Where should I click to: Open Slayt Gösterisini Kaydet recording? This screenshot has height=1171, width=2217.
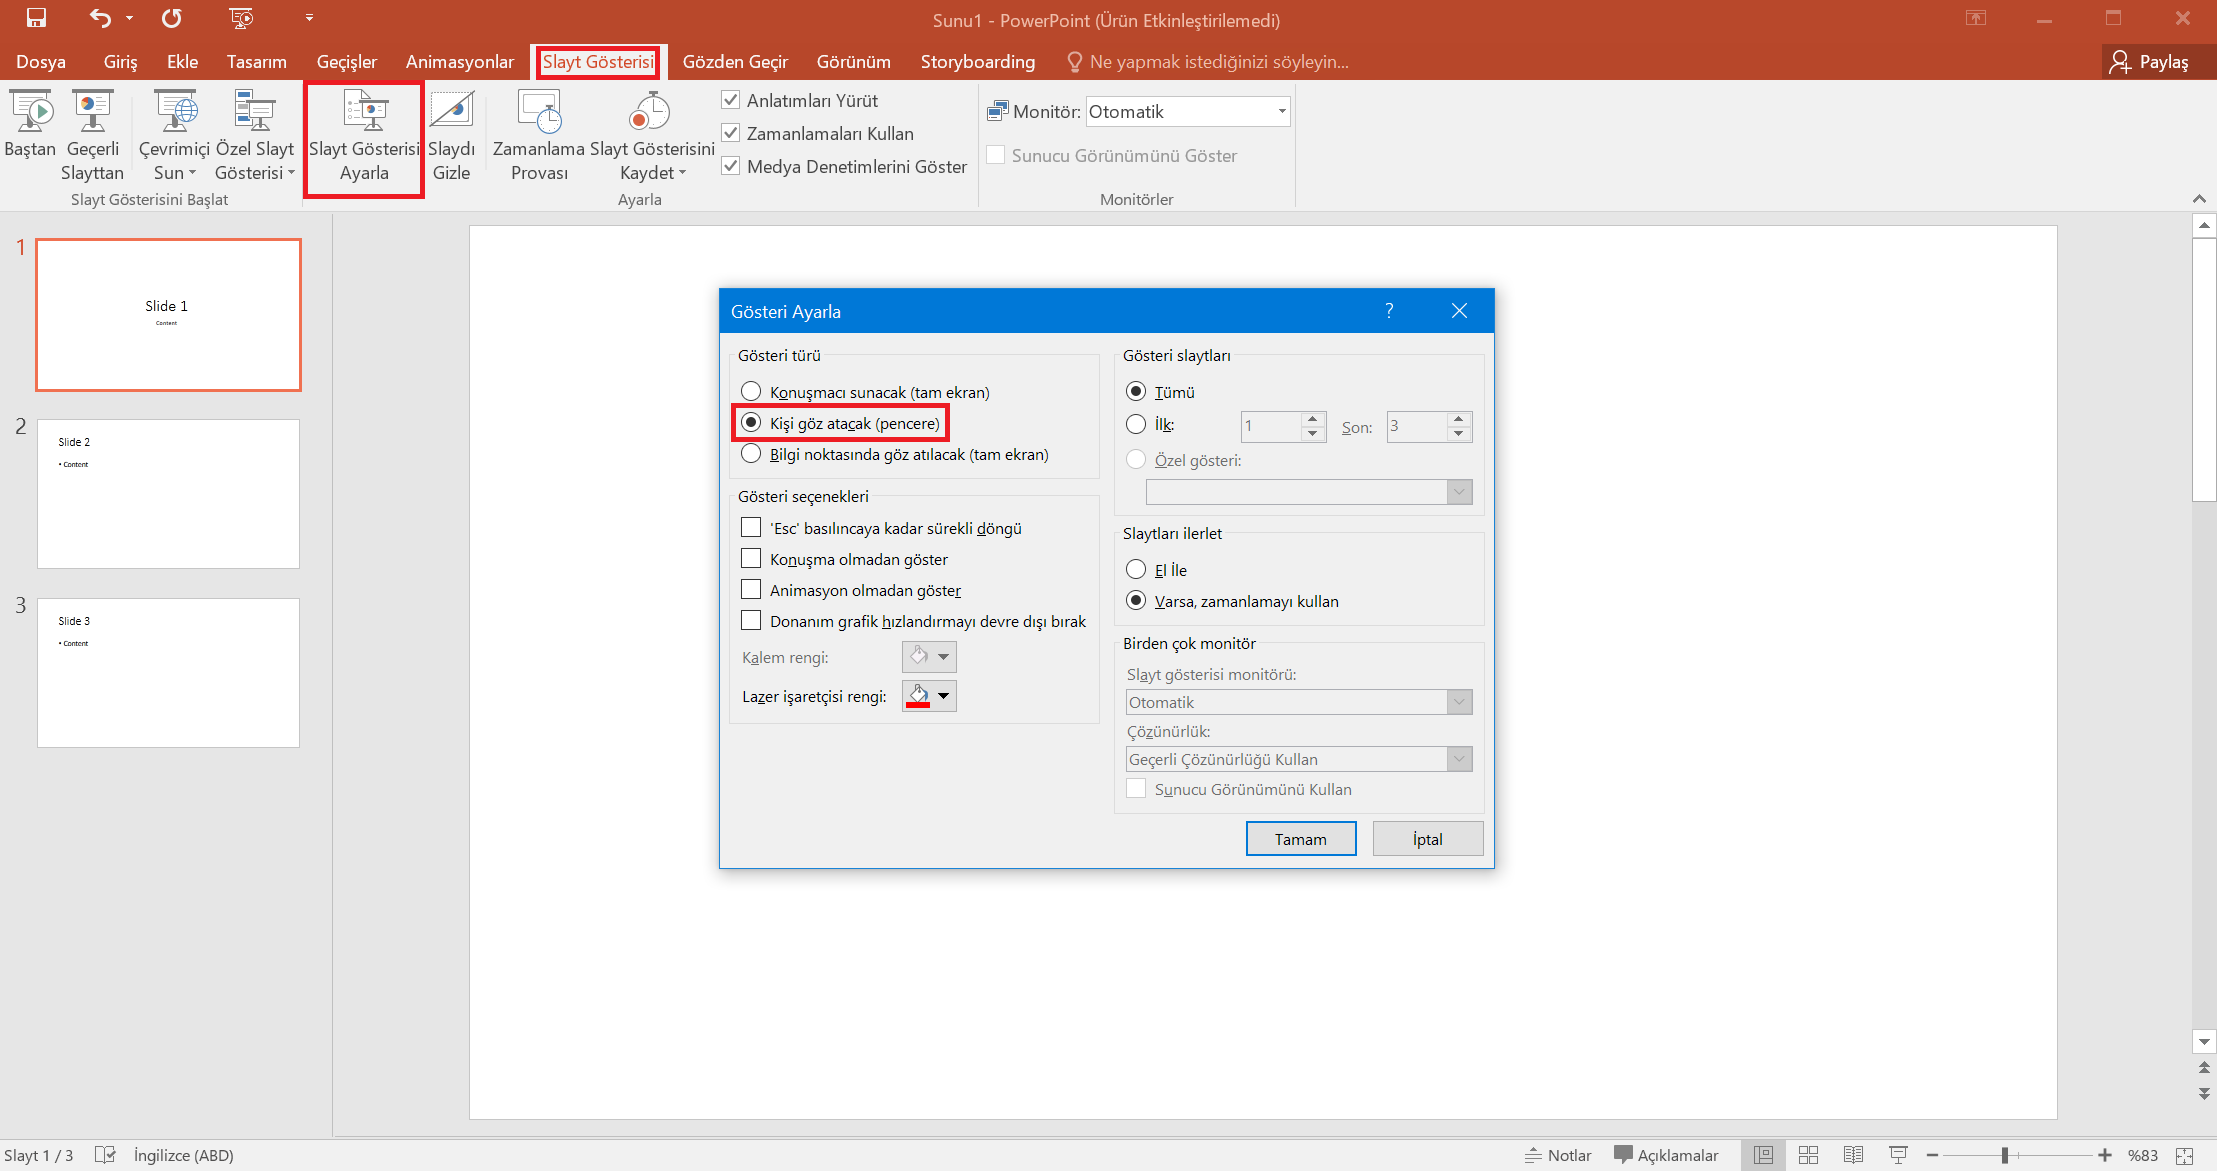(x=652, y=136)
